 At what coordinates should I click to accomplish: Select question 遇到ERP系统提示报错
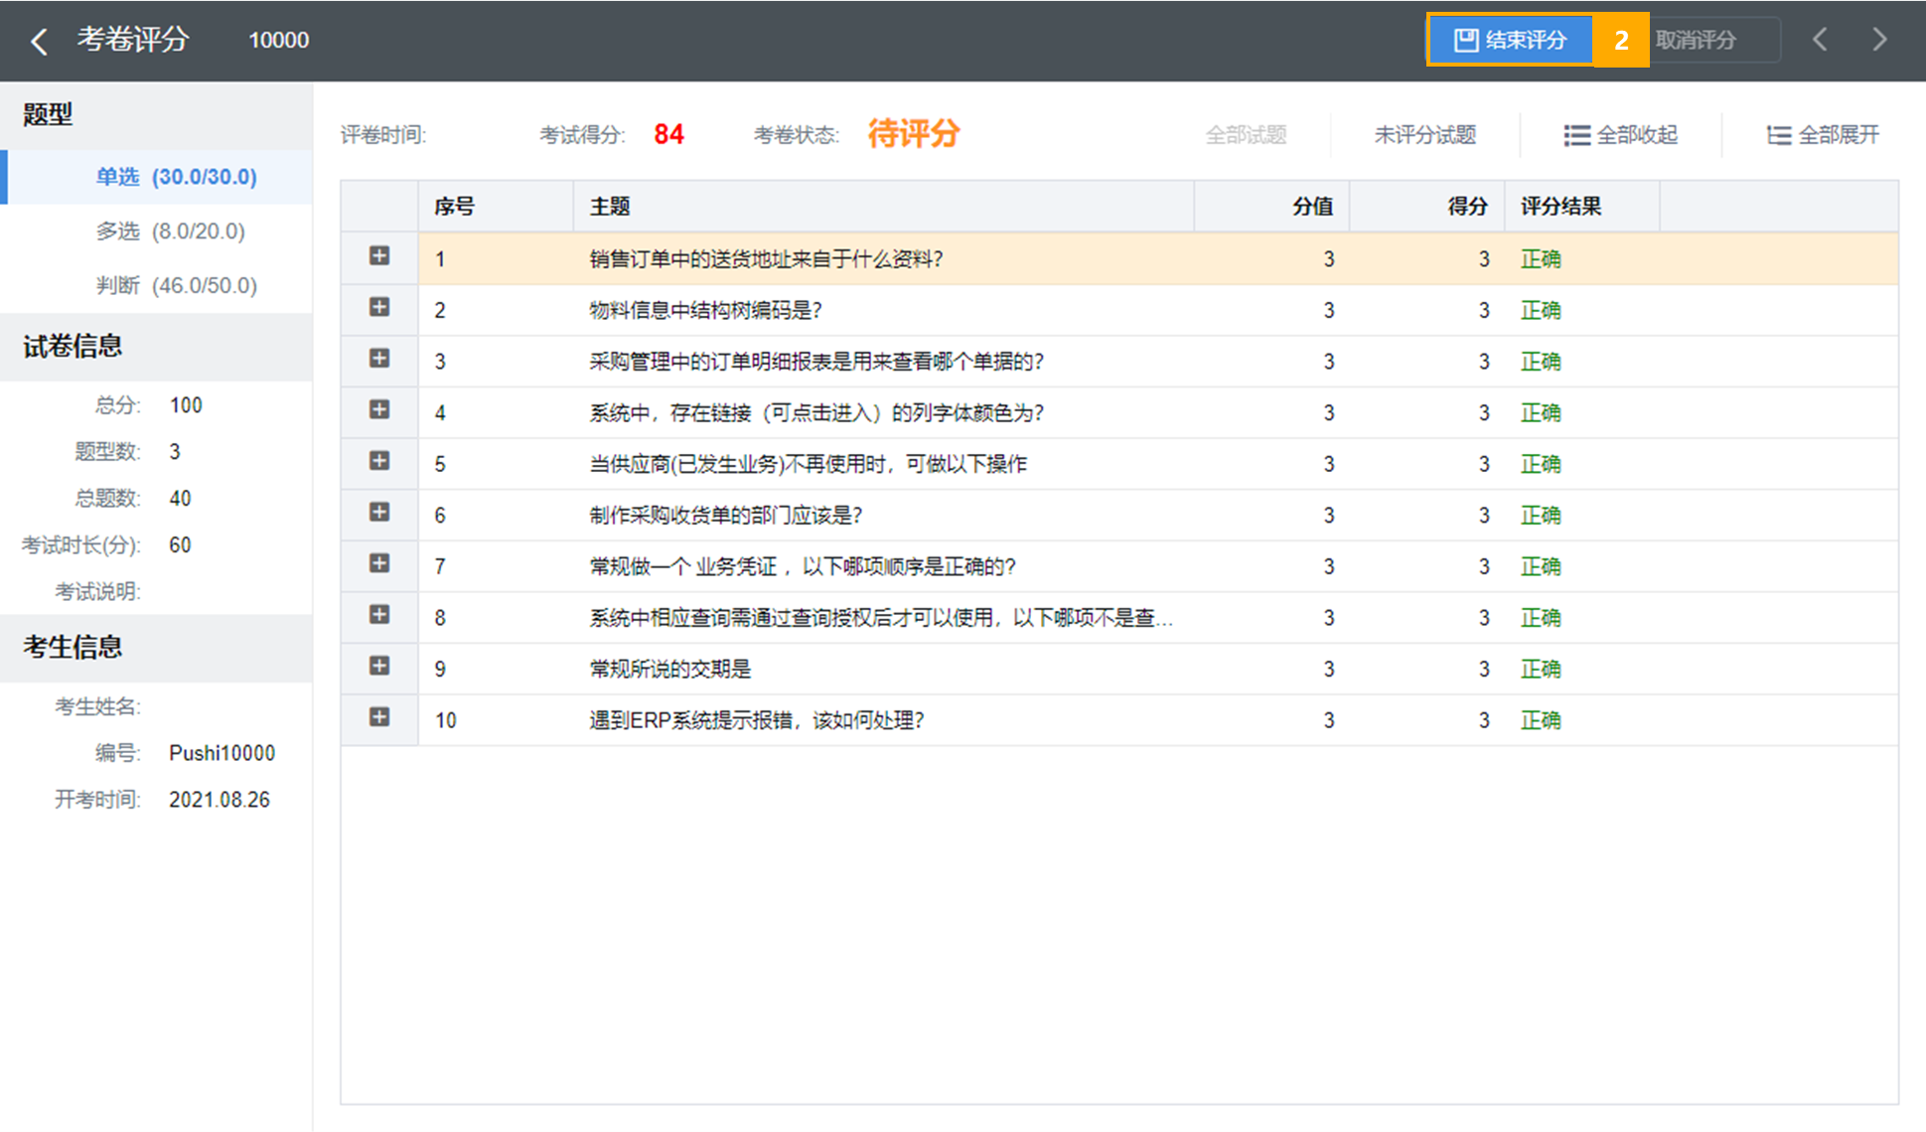click(x=757, y=720)
